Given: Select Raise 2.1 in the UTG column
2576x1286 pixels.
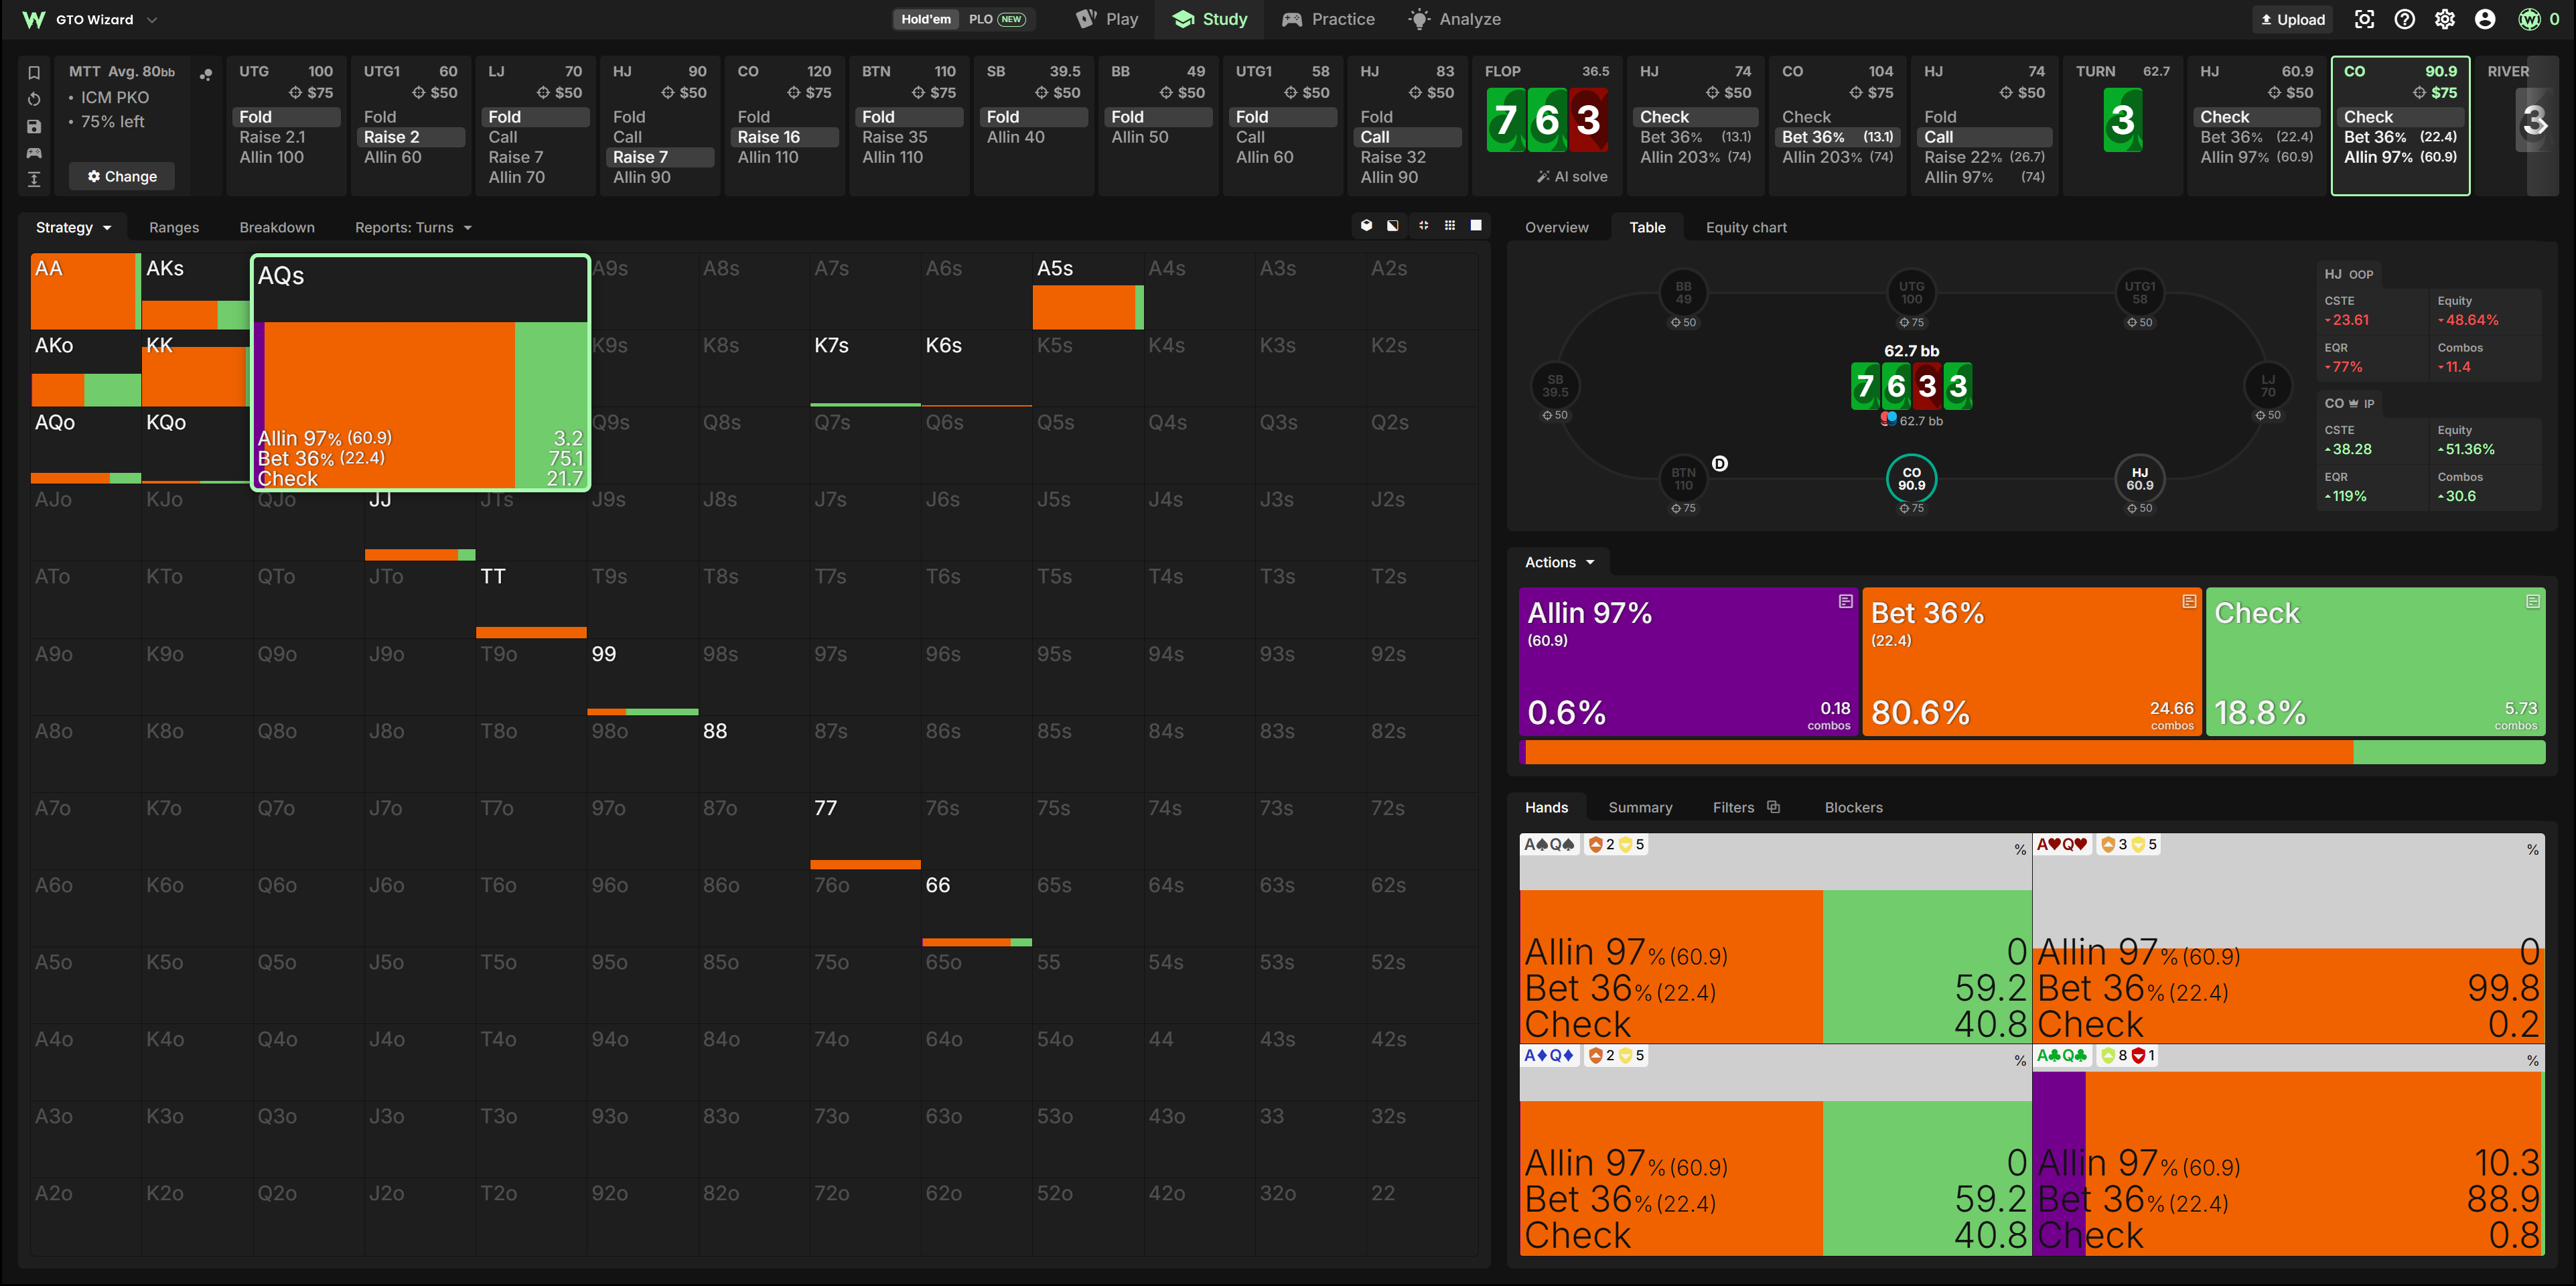Looking at the screenshot, I should click(287, 137).
